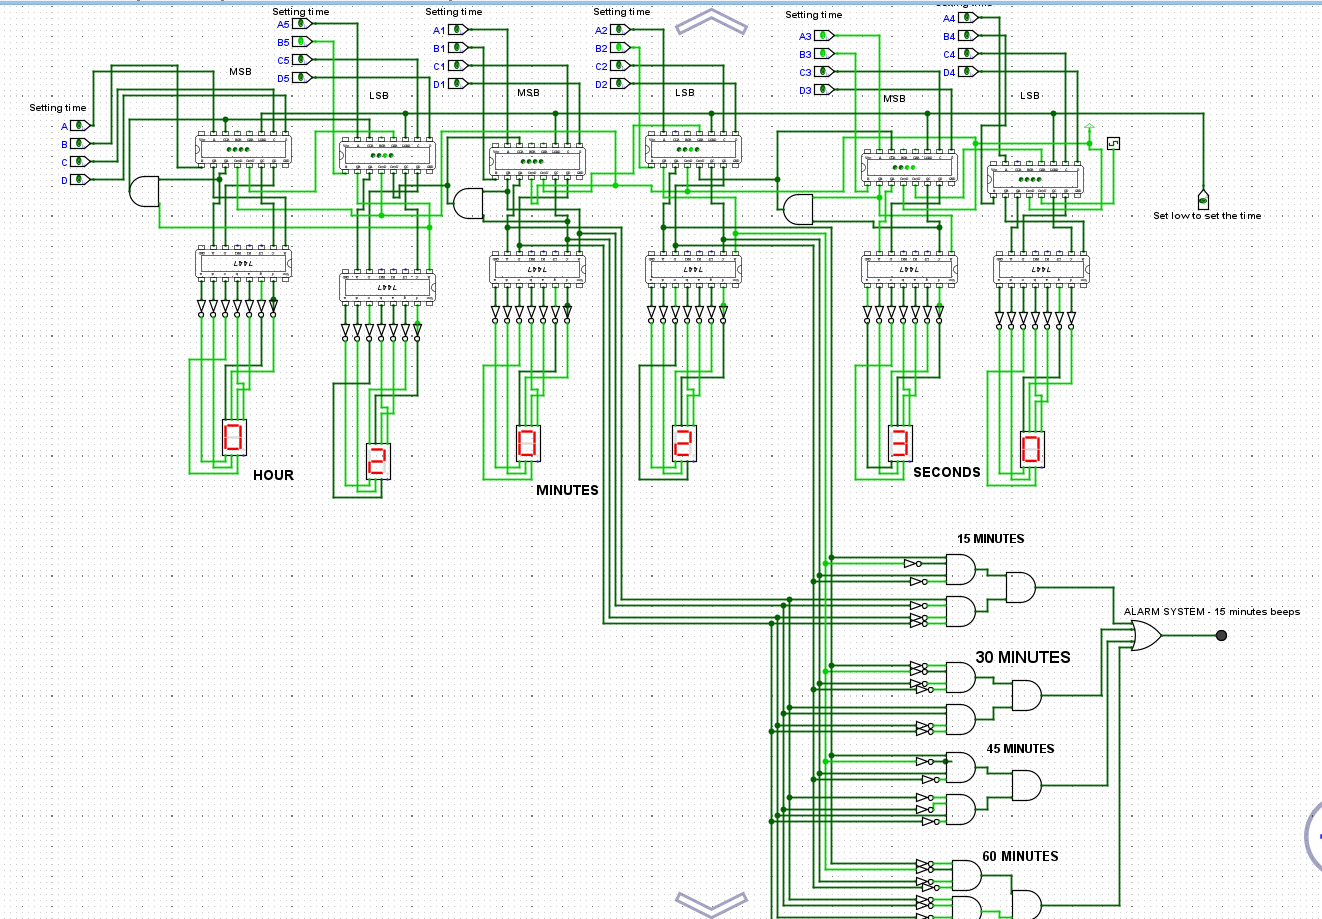This screenshot has width=1322, height=919.
Task: Toggle input pin A1
Action: click(458, 30)
